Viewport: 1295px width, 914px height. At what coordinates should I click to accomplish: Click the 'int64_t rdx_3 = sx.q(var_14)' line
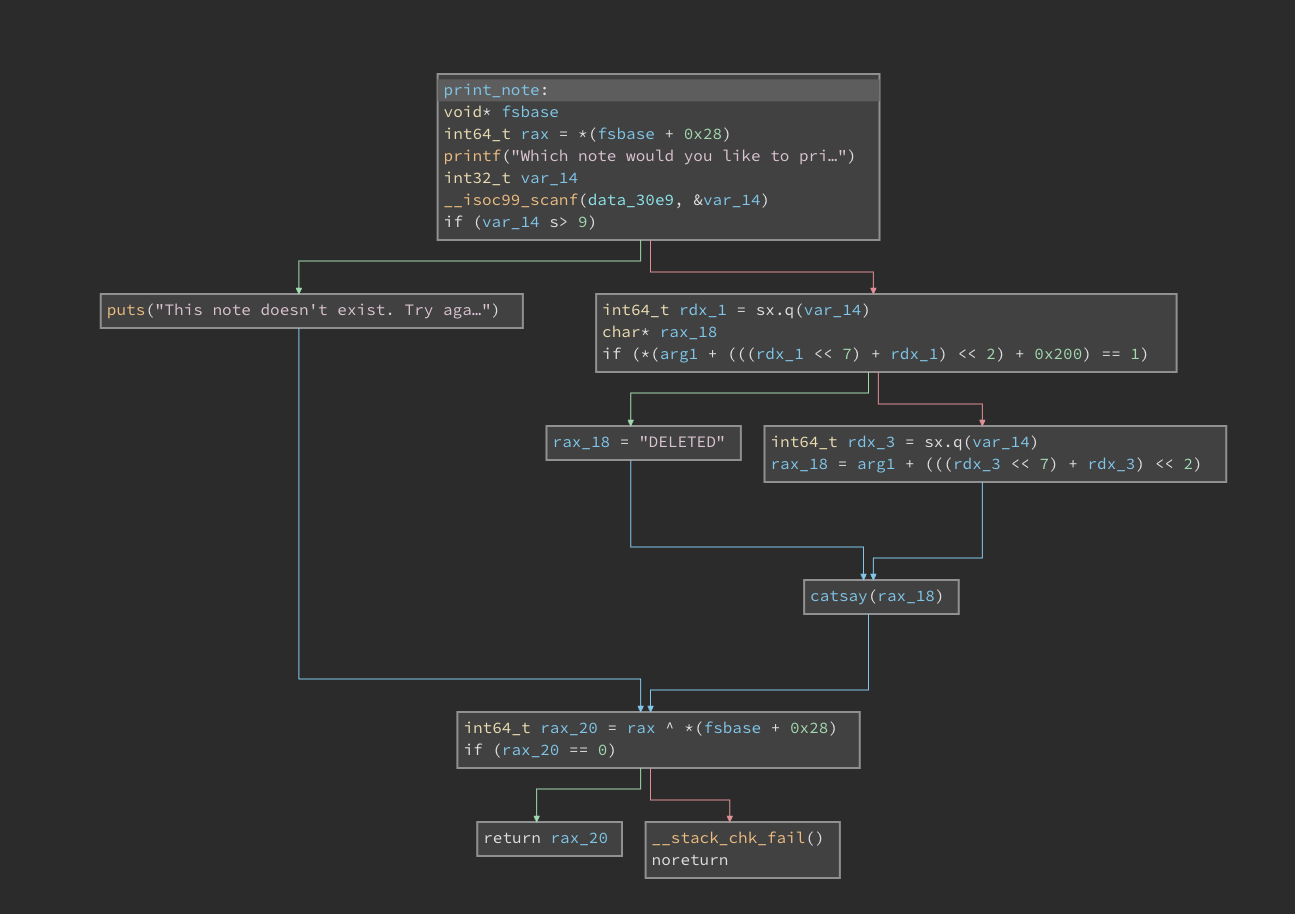(x=904, y=442)
